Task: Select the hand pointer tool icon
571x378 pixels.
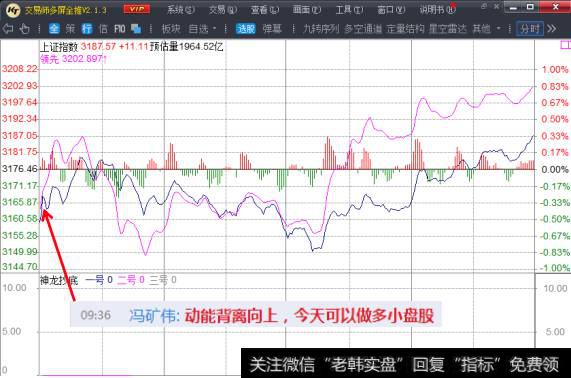Action: click(24, 28)
